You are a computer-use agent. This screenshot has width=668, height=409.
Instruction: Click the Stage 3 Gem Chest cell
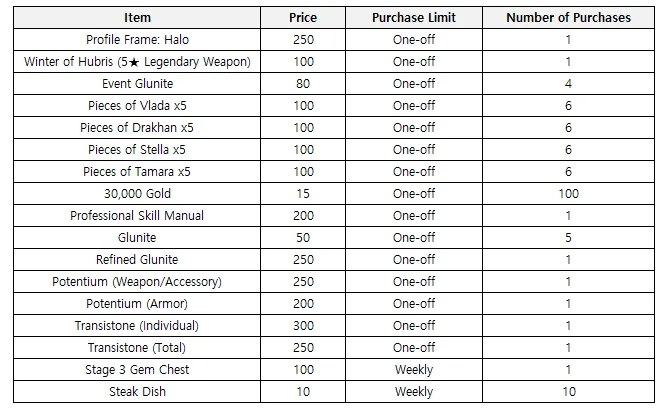point(137,370)
